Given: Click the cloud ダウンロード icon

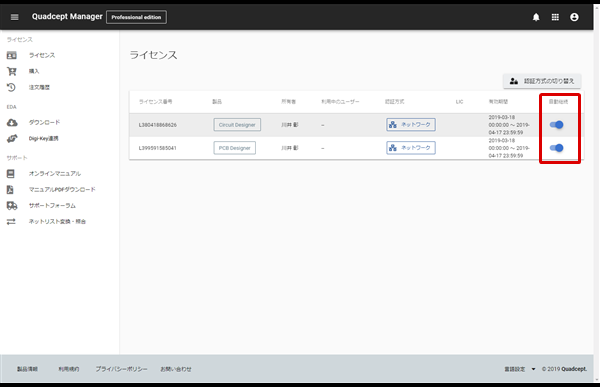Looking at the screenshot, I should 12,122.
